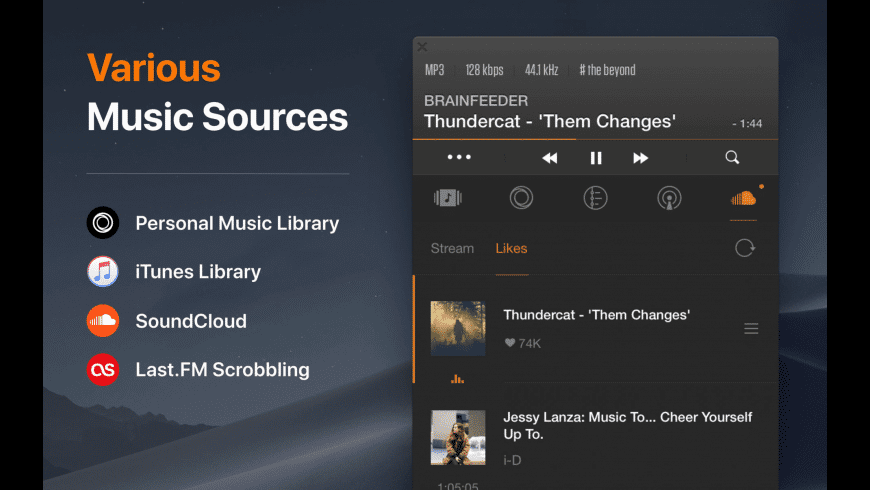Select the Jessy Lanza: Music To... Cheer Yourself track
The width and height of the screenshot is (870, 490).
628,426
